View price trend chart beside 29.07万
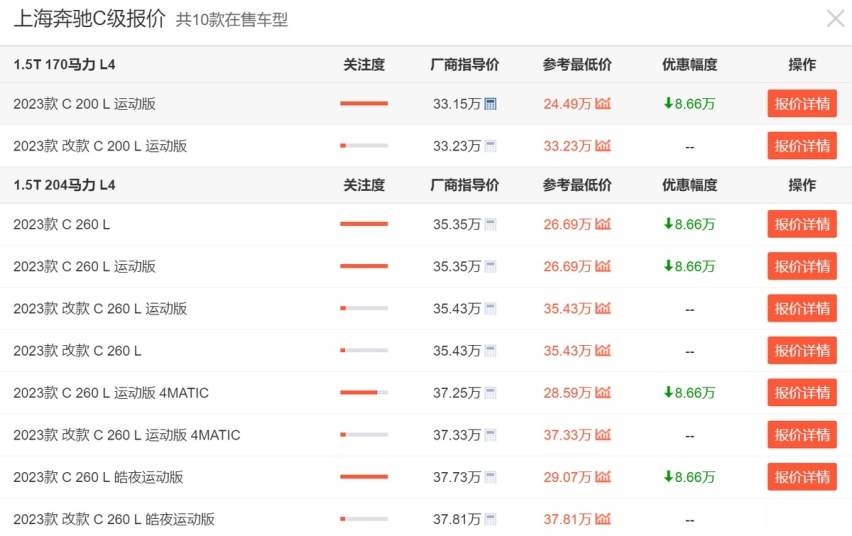This screenshot has width=852, height=536. click(603, 476)
